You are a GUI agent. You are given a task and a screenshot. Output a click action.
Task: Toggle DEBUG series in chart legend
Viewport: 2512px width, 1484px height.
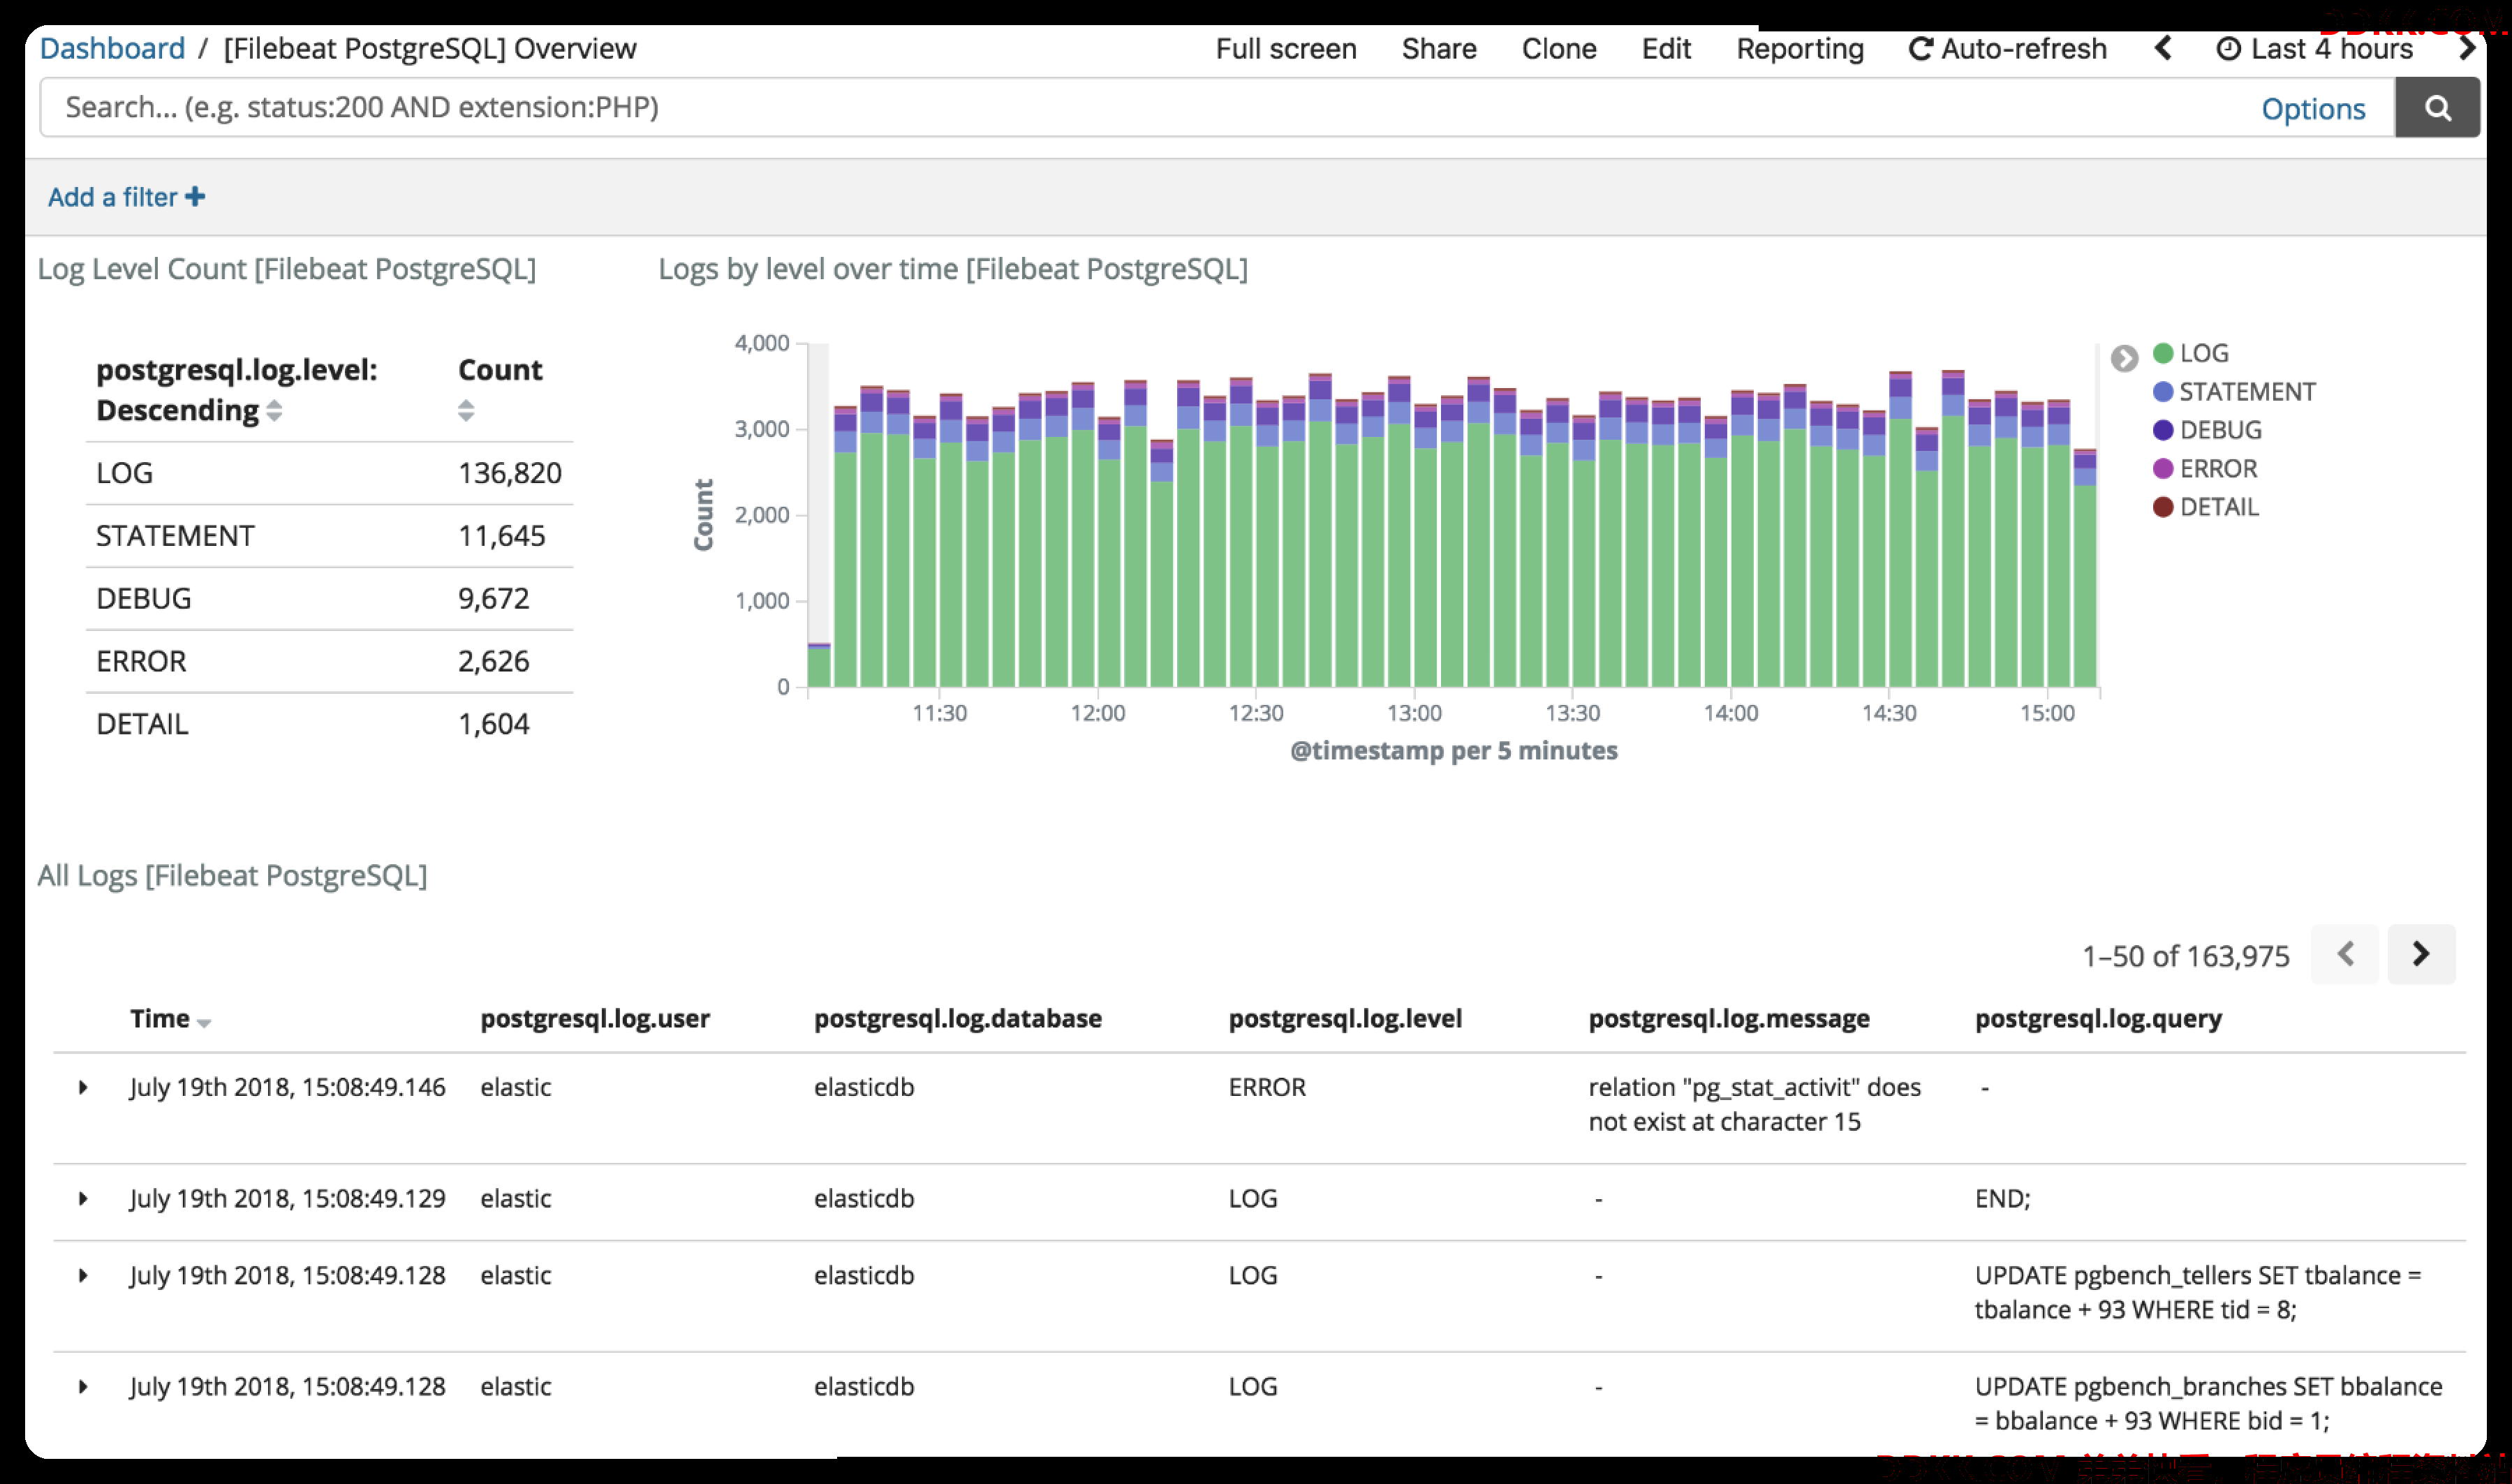pyautogui.click(x=2207, y=430)
